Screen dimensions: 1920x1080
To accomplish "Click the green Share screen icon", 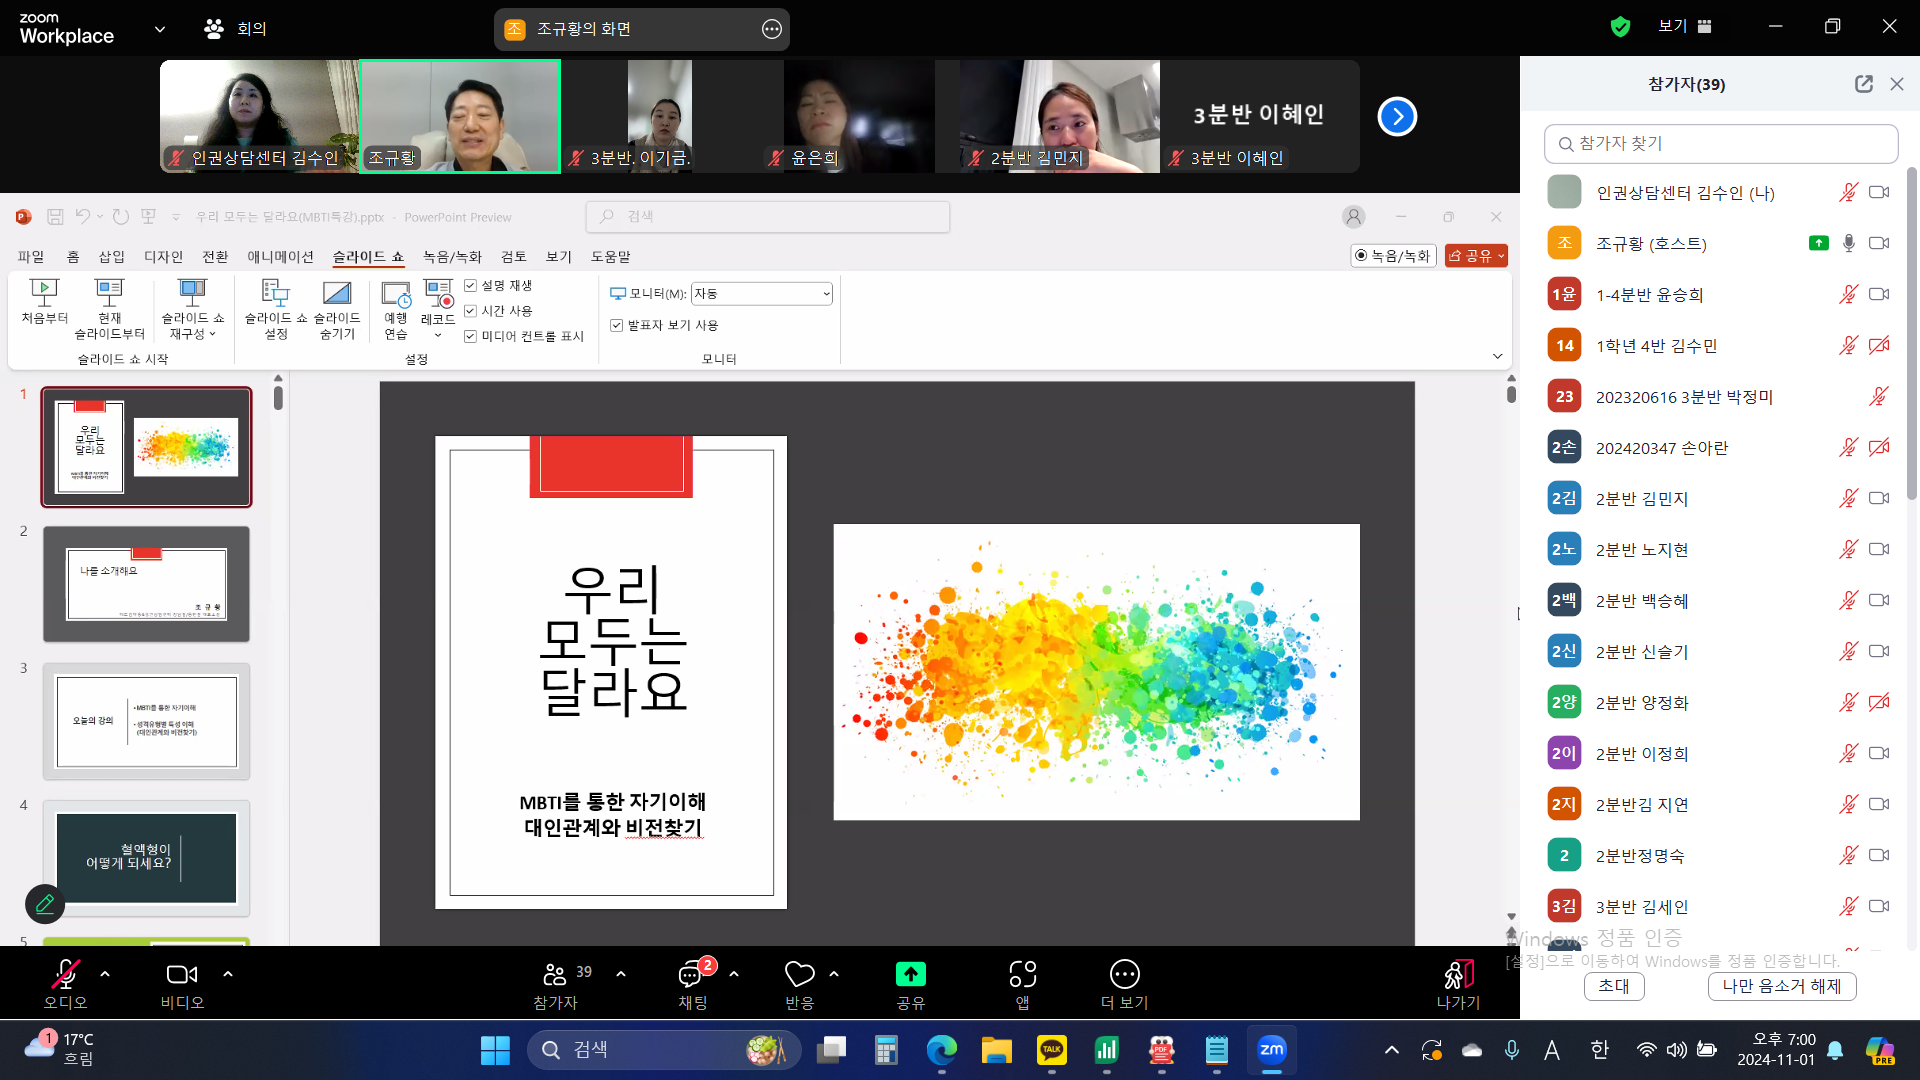I will (910, 974).
